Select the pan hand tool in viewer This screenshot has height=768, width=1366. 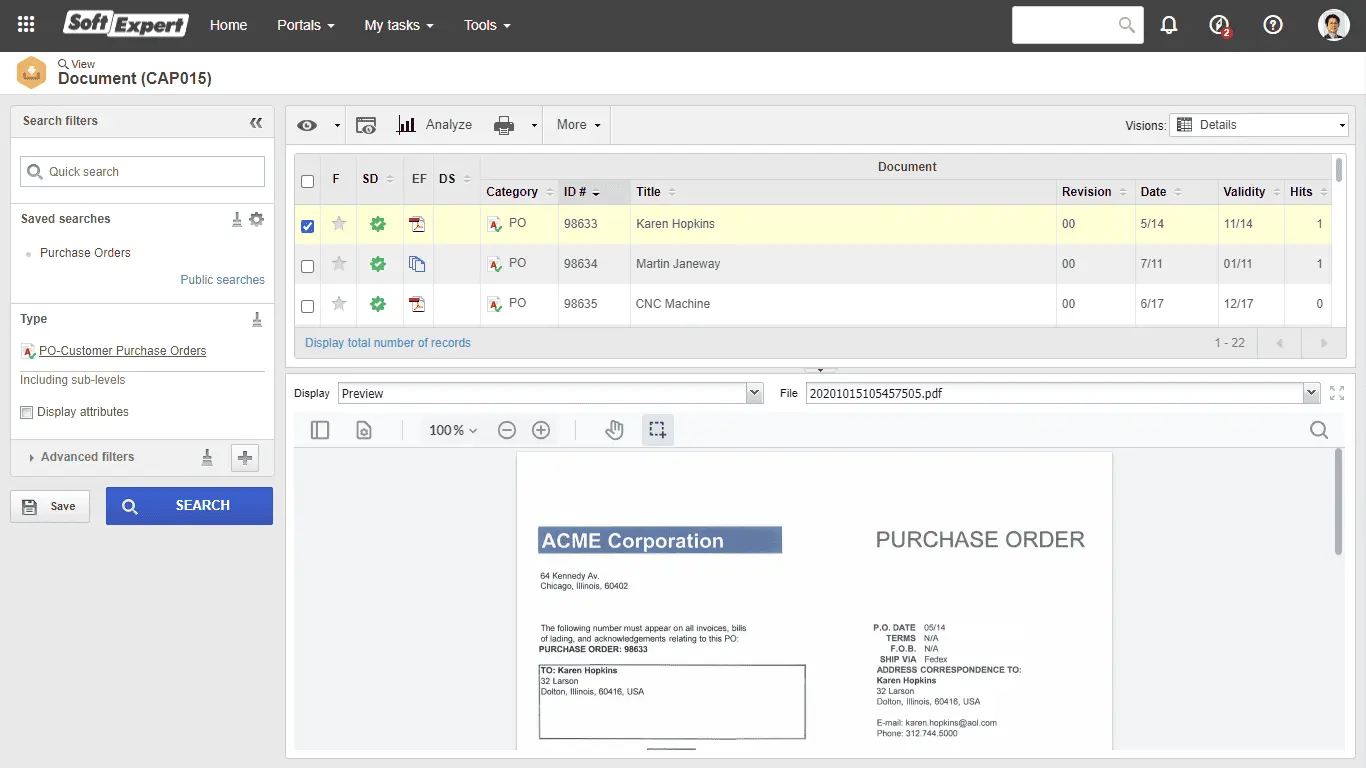614,430
